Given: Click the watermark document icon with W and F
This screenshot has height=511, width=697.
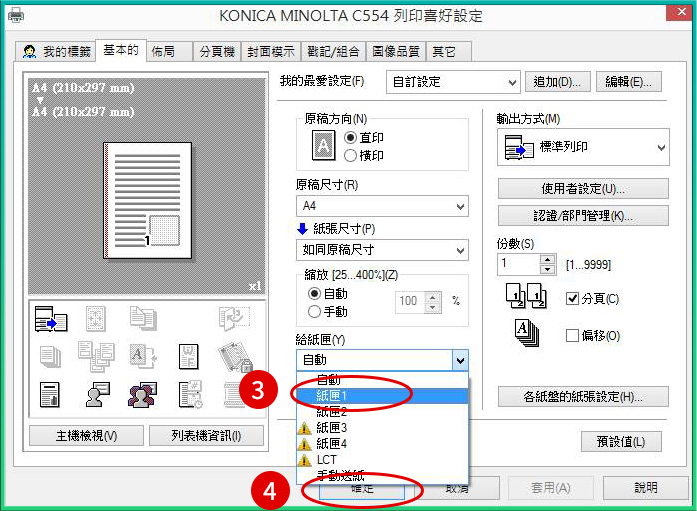Looking at the screenshot, I should pos(188,356).
